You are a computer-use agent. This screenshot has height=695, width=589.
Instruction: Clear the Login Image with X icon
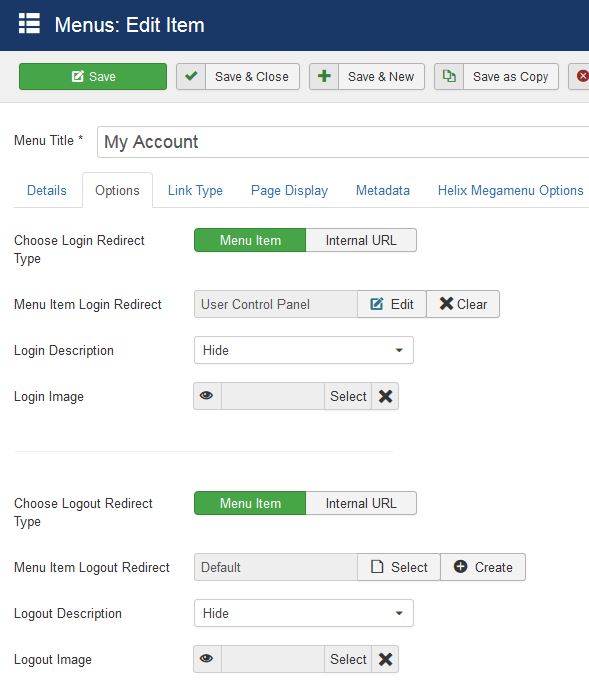point(385,396)
